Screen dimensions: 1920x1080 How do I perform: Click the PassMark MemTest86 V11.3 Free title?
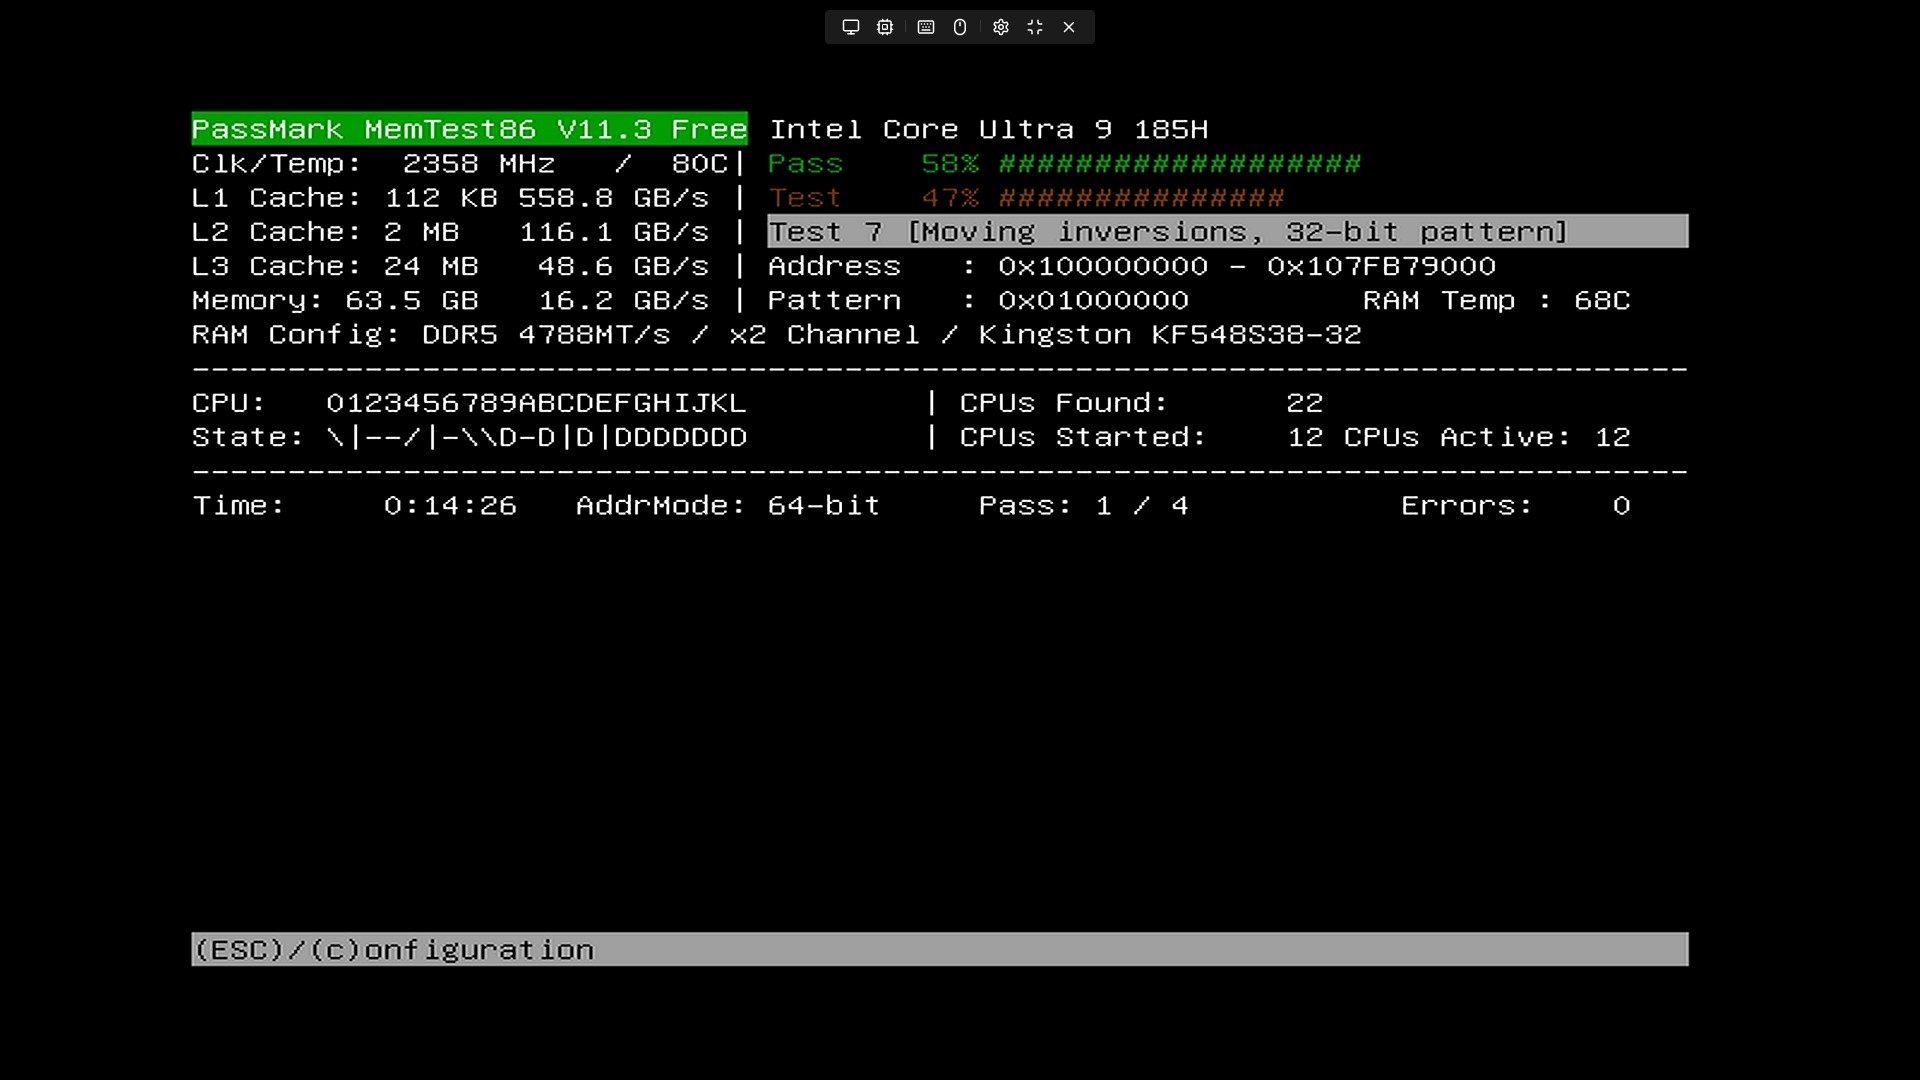[469, 129]
